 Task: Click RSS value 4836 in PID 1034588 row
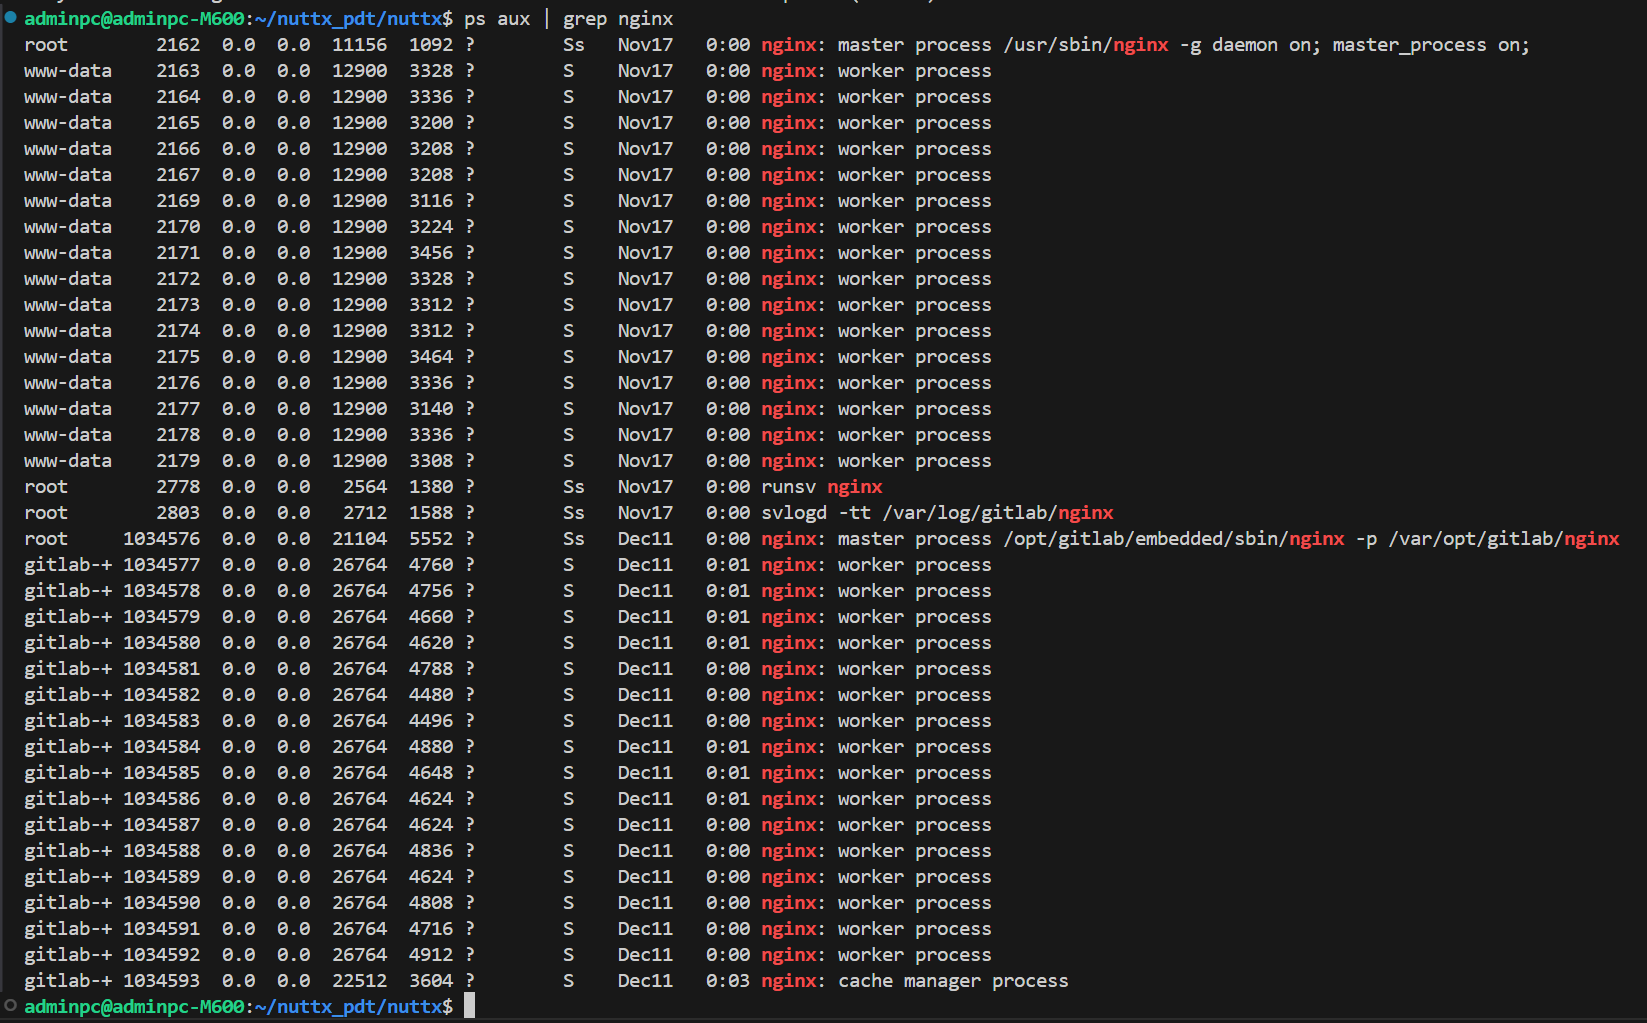click(x=431, y=851)
